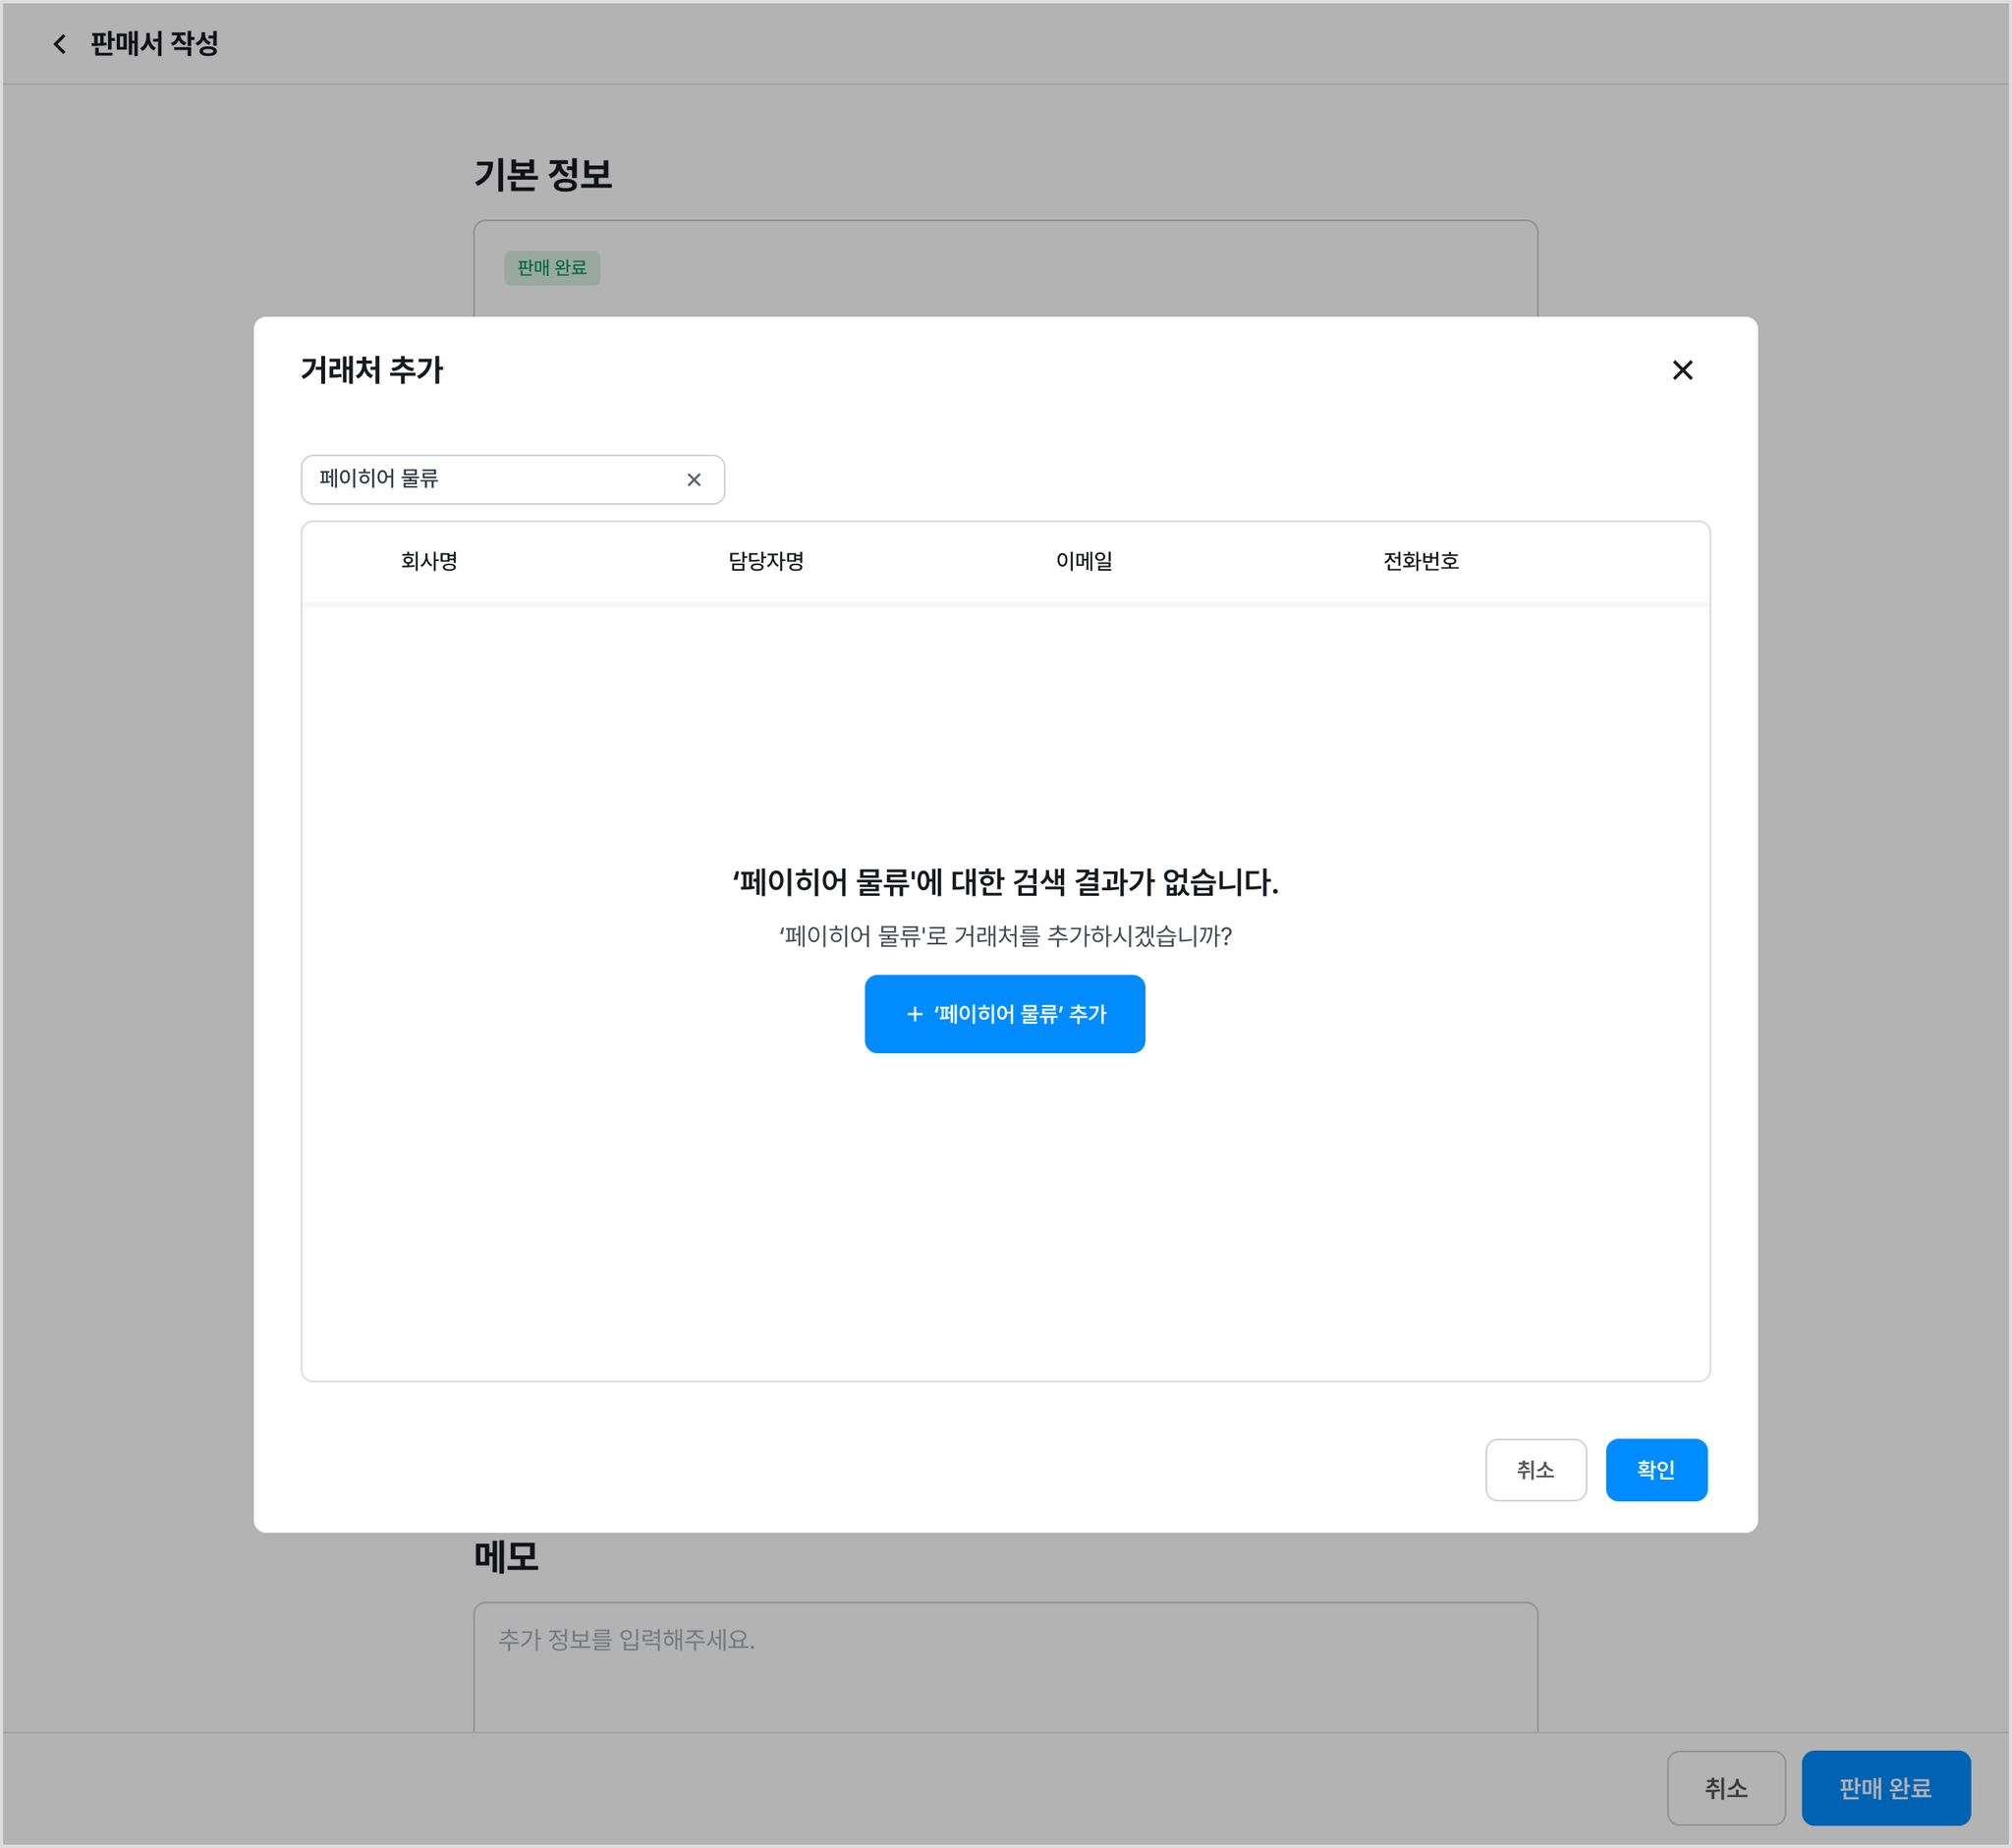
Task: Click the 검색 결과가 없습니다 message
Action: tap(1005, 882)
